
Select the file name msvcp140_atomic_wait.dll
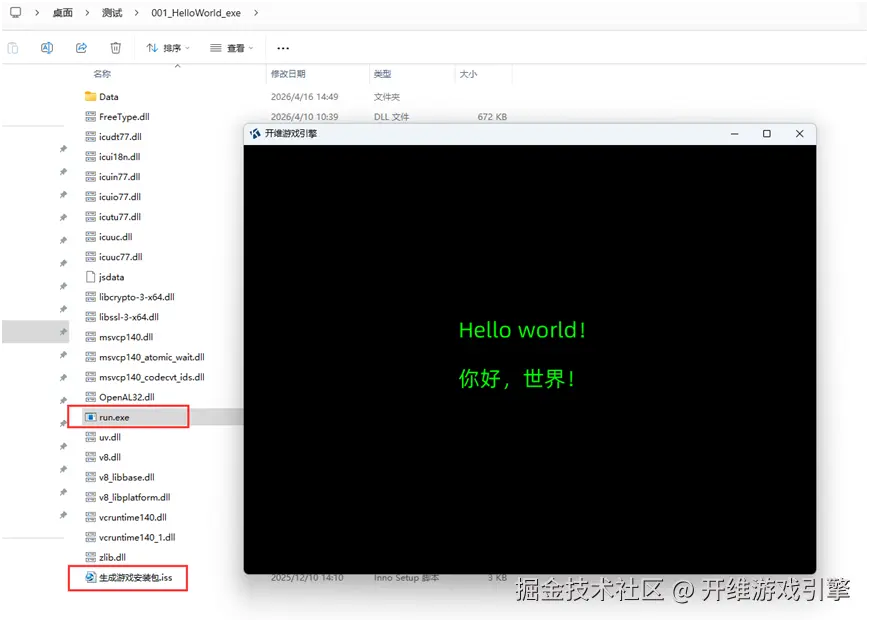[x=152, y=357]
